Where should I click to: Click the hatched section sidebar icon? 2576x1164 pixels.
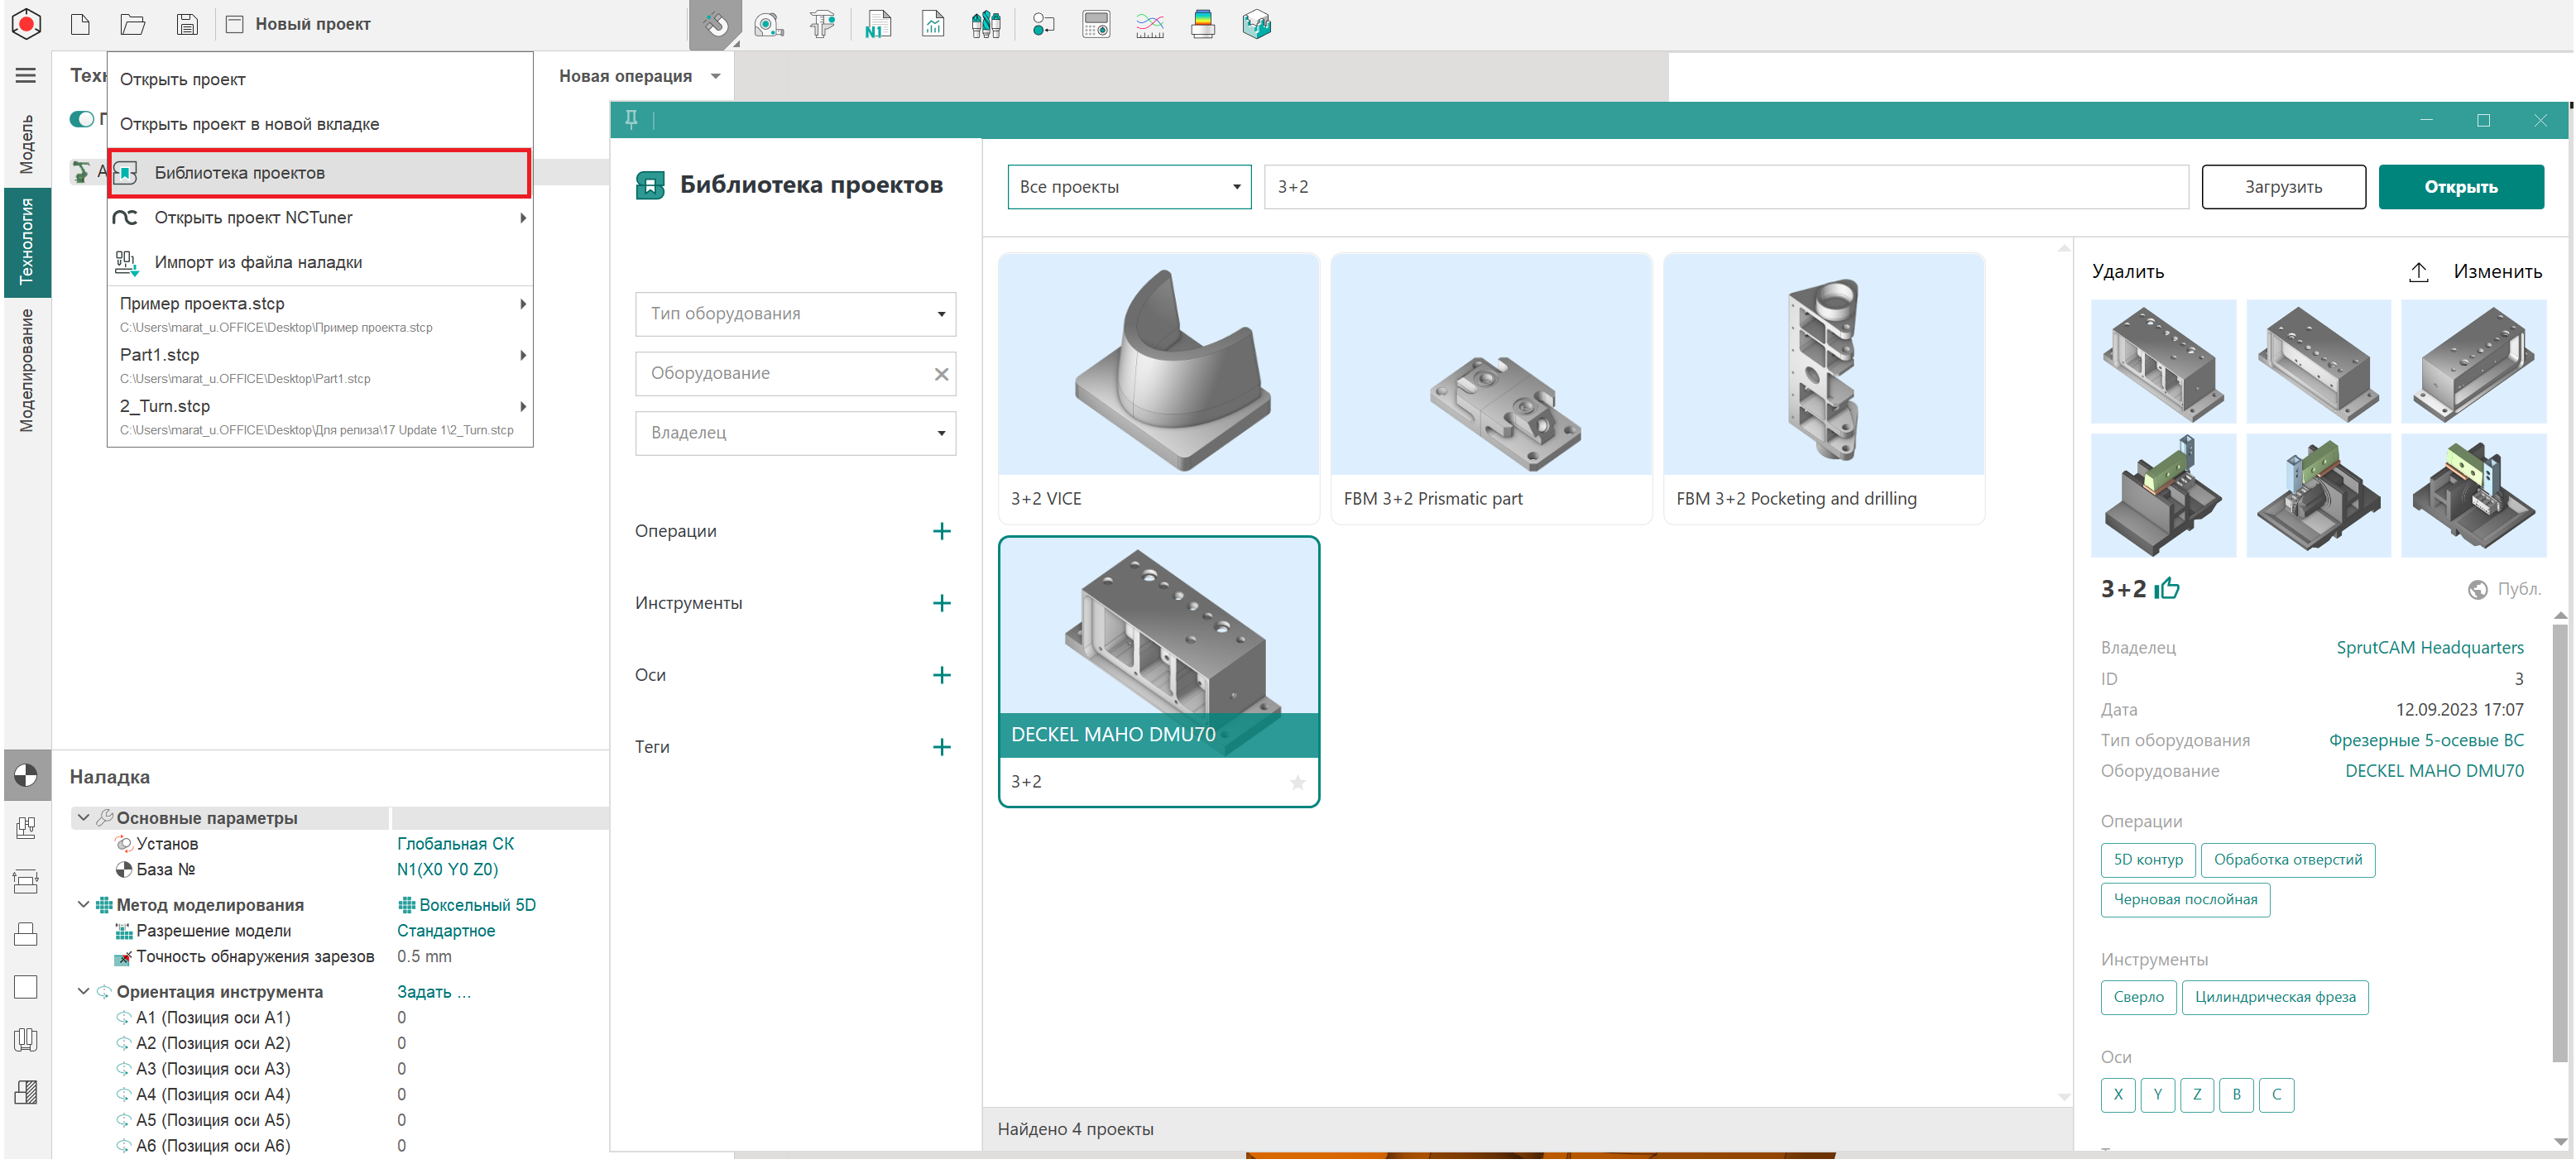(26, 1093)
